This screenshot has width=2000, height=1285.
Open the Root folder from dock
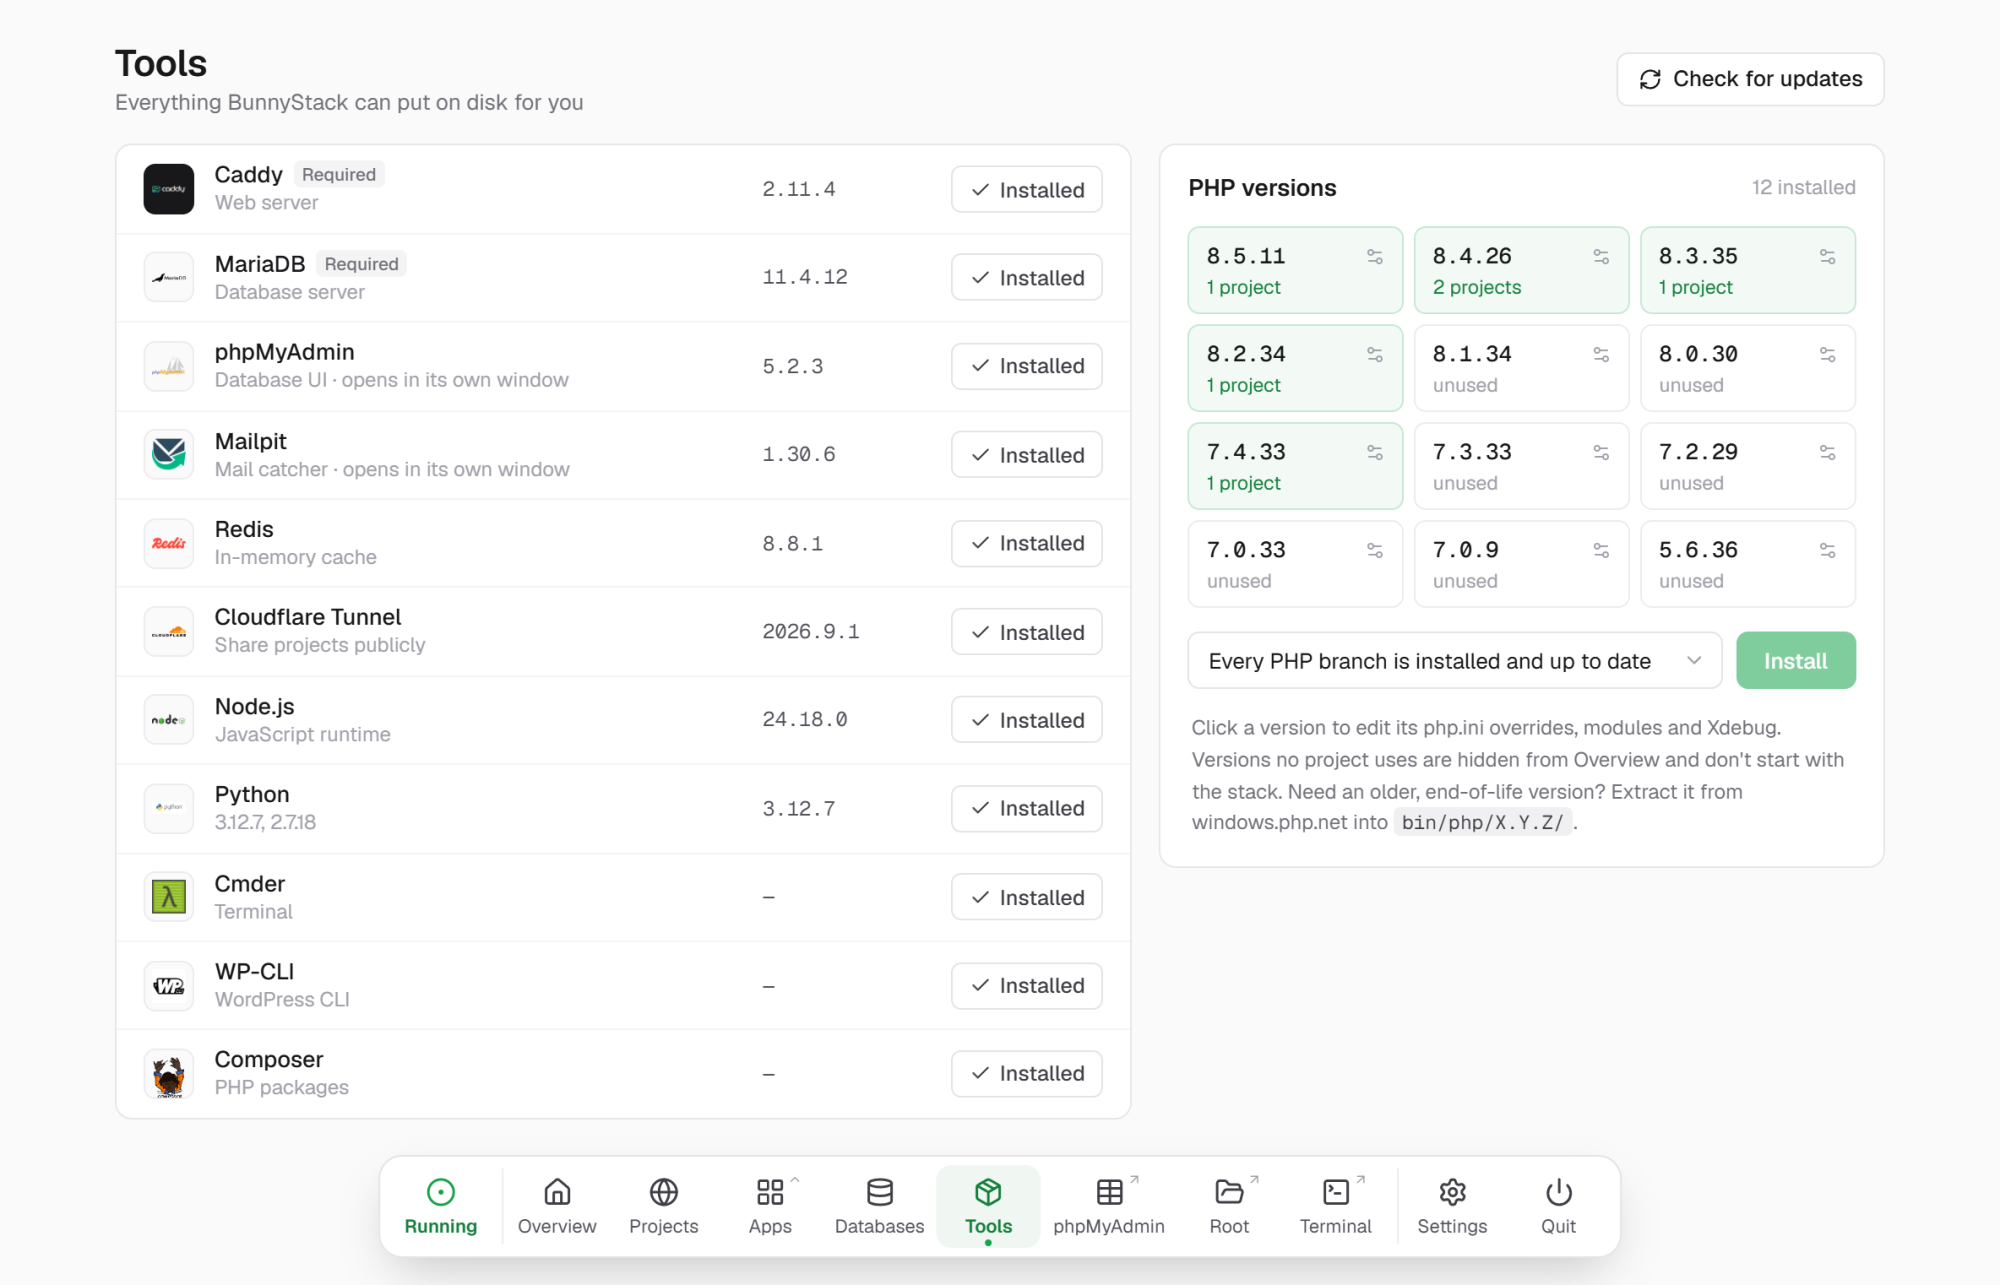coord(1230,1206)
